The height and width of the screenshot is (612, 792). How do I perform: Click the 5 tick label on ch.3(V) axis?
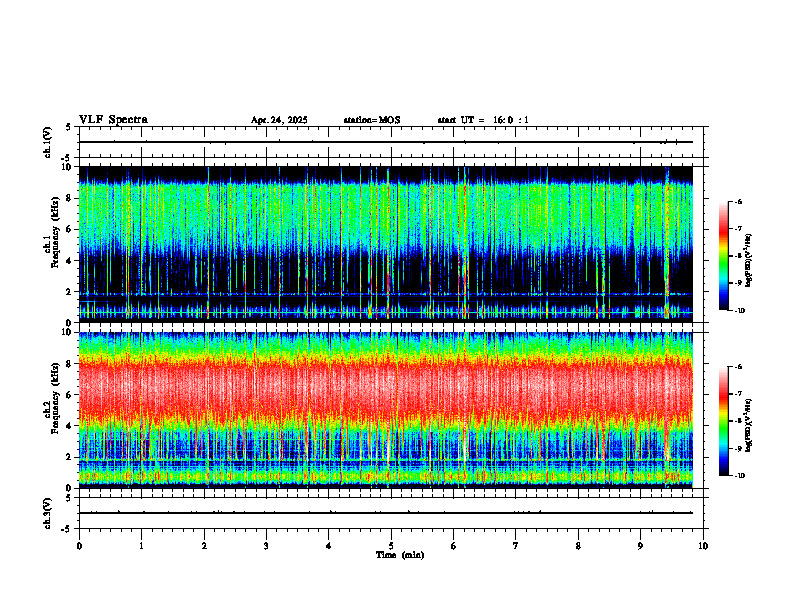(x=70, y=498)
